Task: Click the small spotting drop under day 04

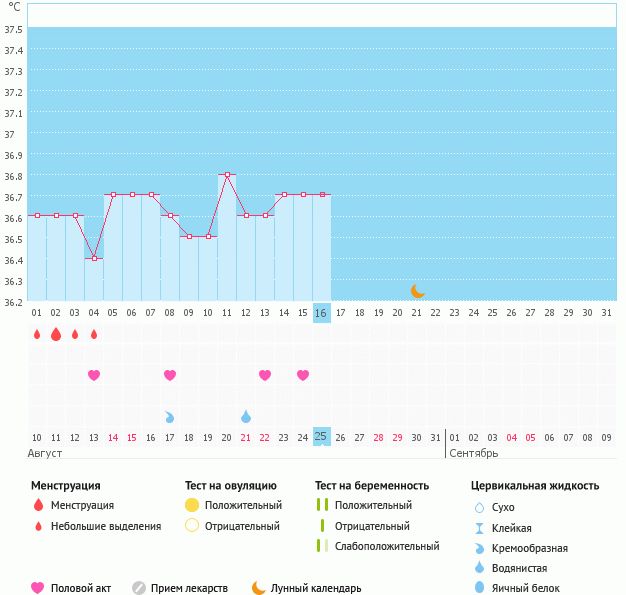Action: pos(94,334)
